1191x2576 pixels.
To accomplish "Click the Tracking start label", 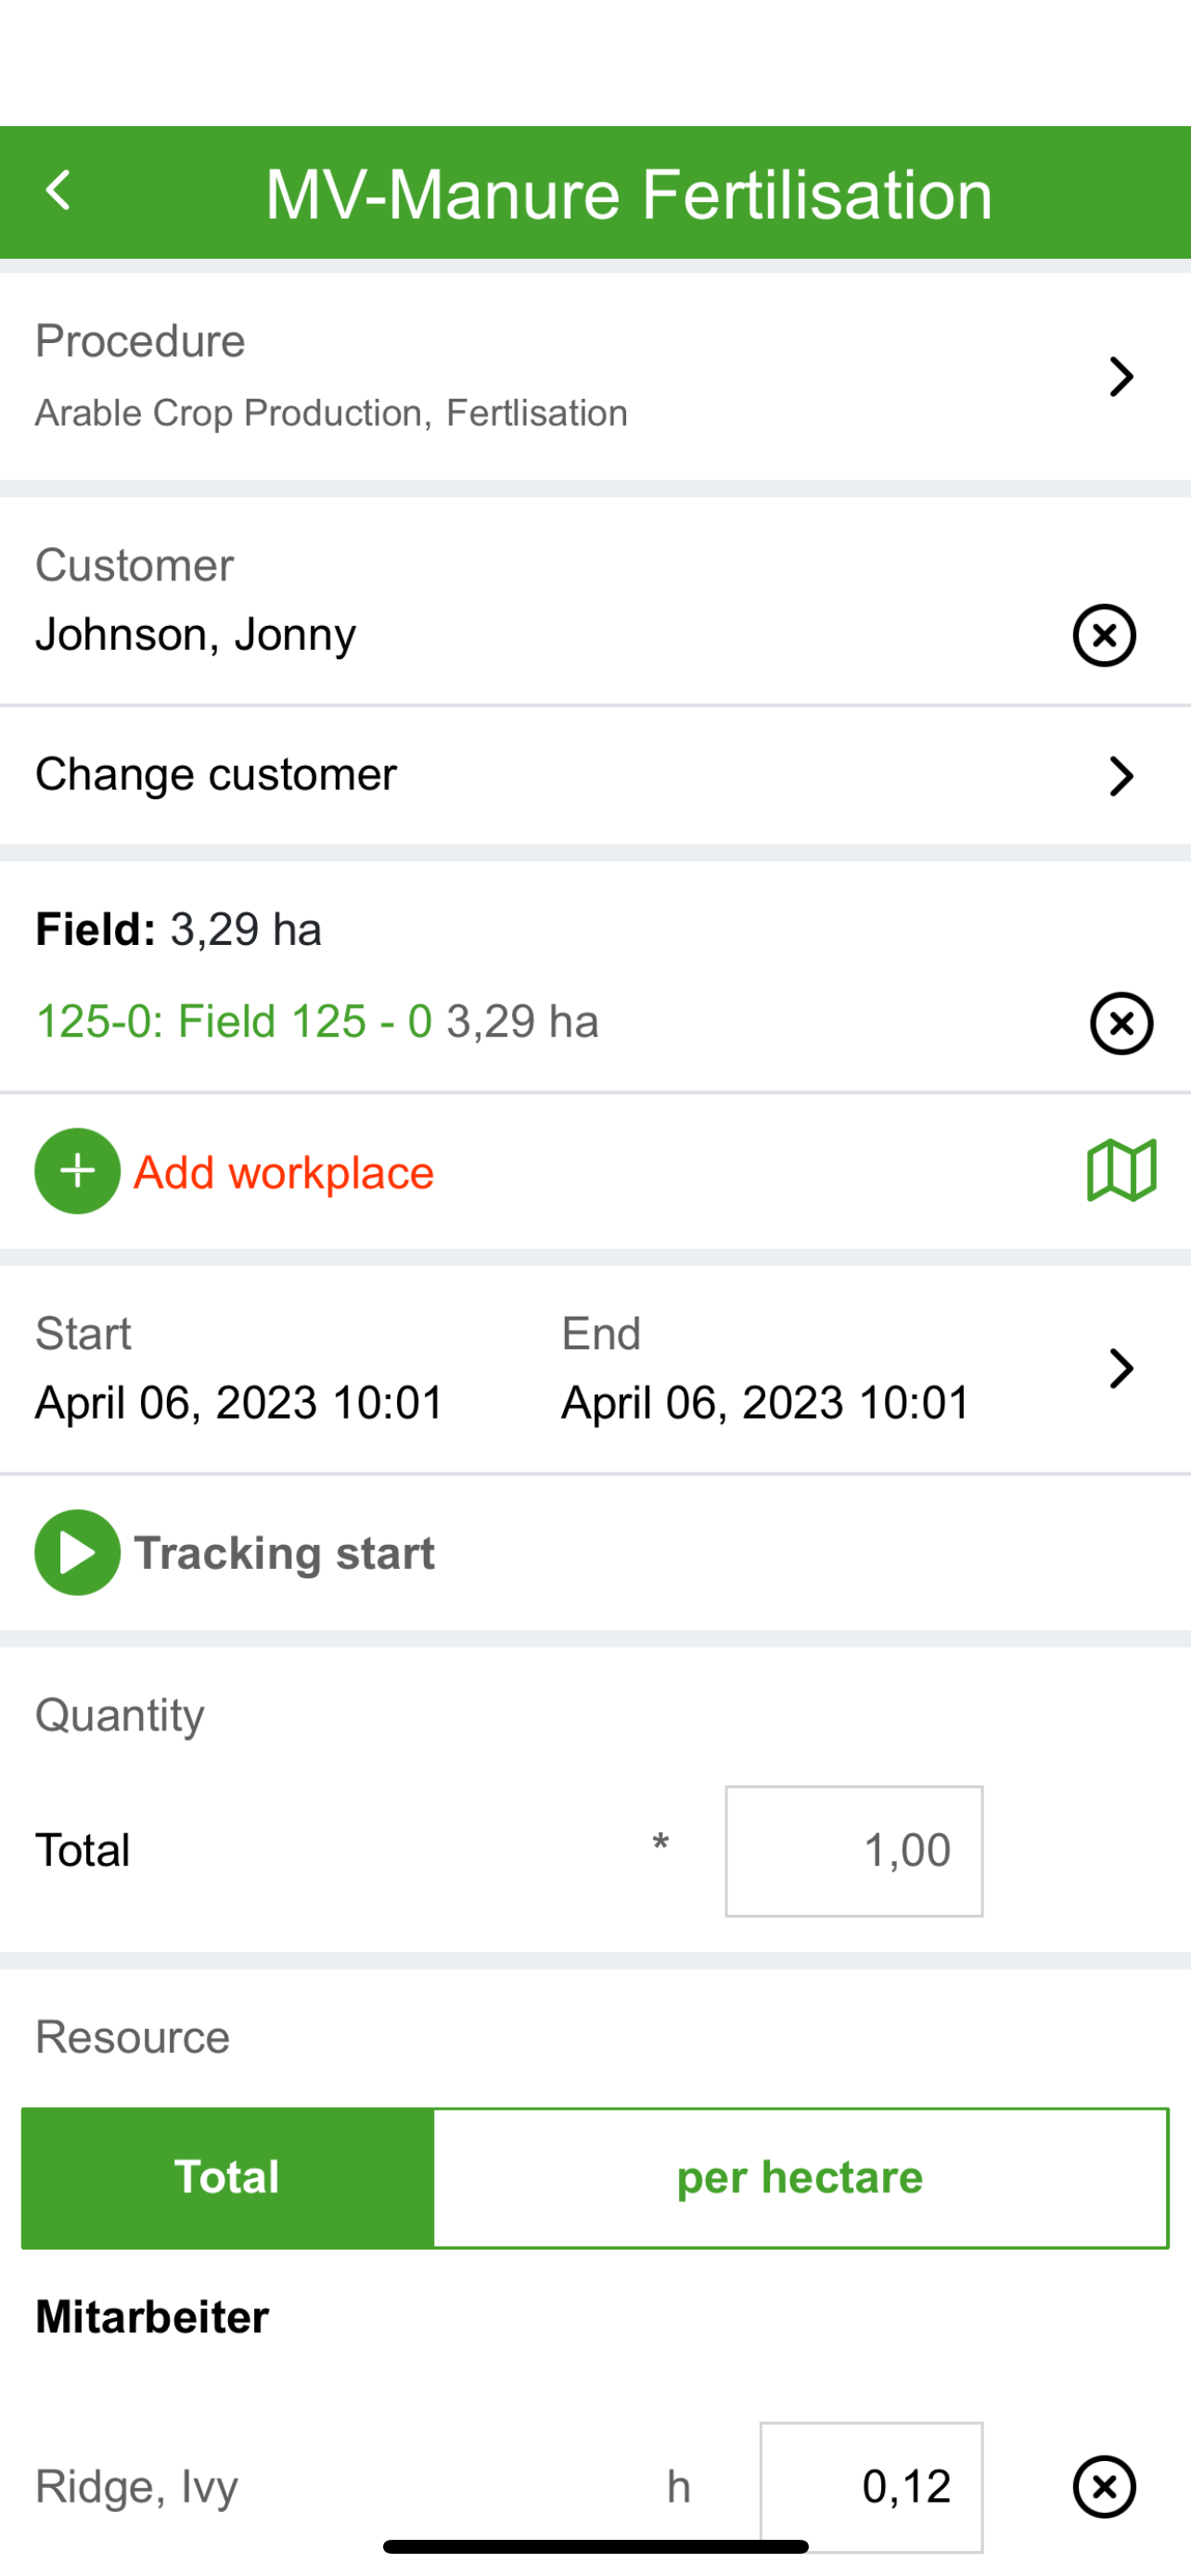I will 285,1553.
